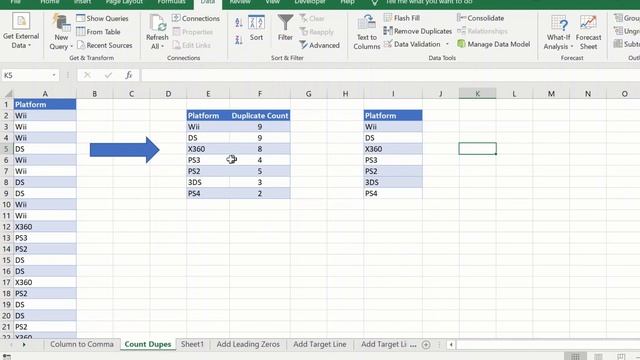This screenshot has height=360, width=640.
Task: Select the Count Dupes sheet tab
Action: [148, 344]
